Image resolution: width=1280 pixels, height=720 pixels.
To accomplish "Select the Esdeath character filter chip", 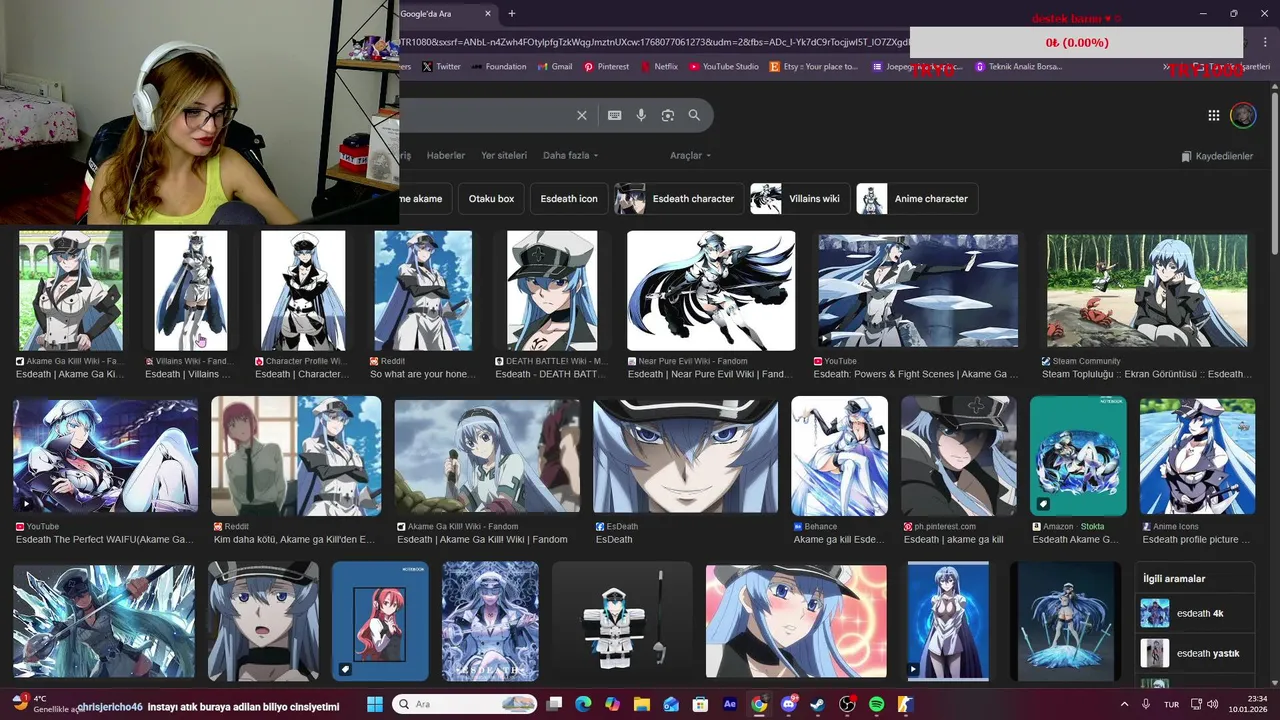I will (679, 199).
